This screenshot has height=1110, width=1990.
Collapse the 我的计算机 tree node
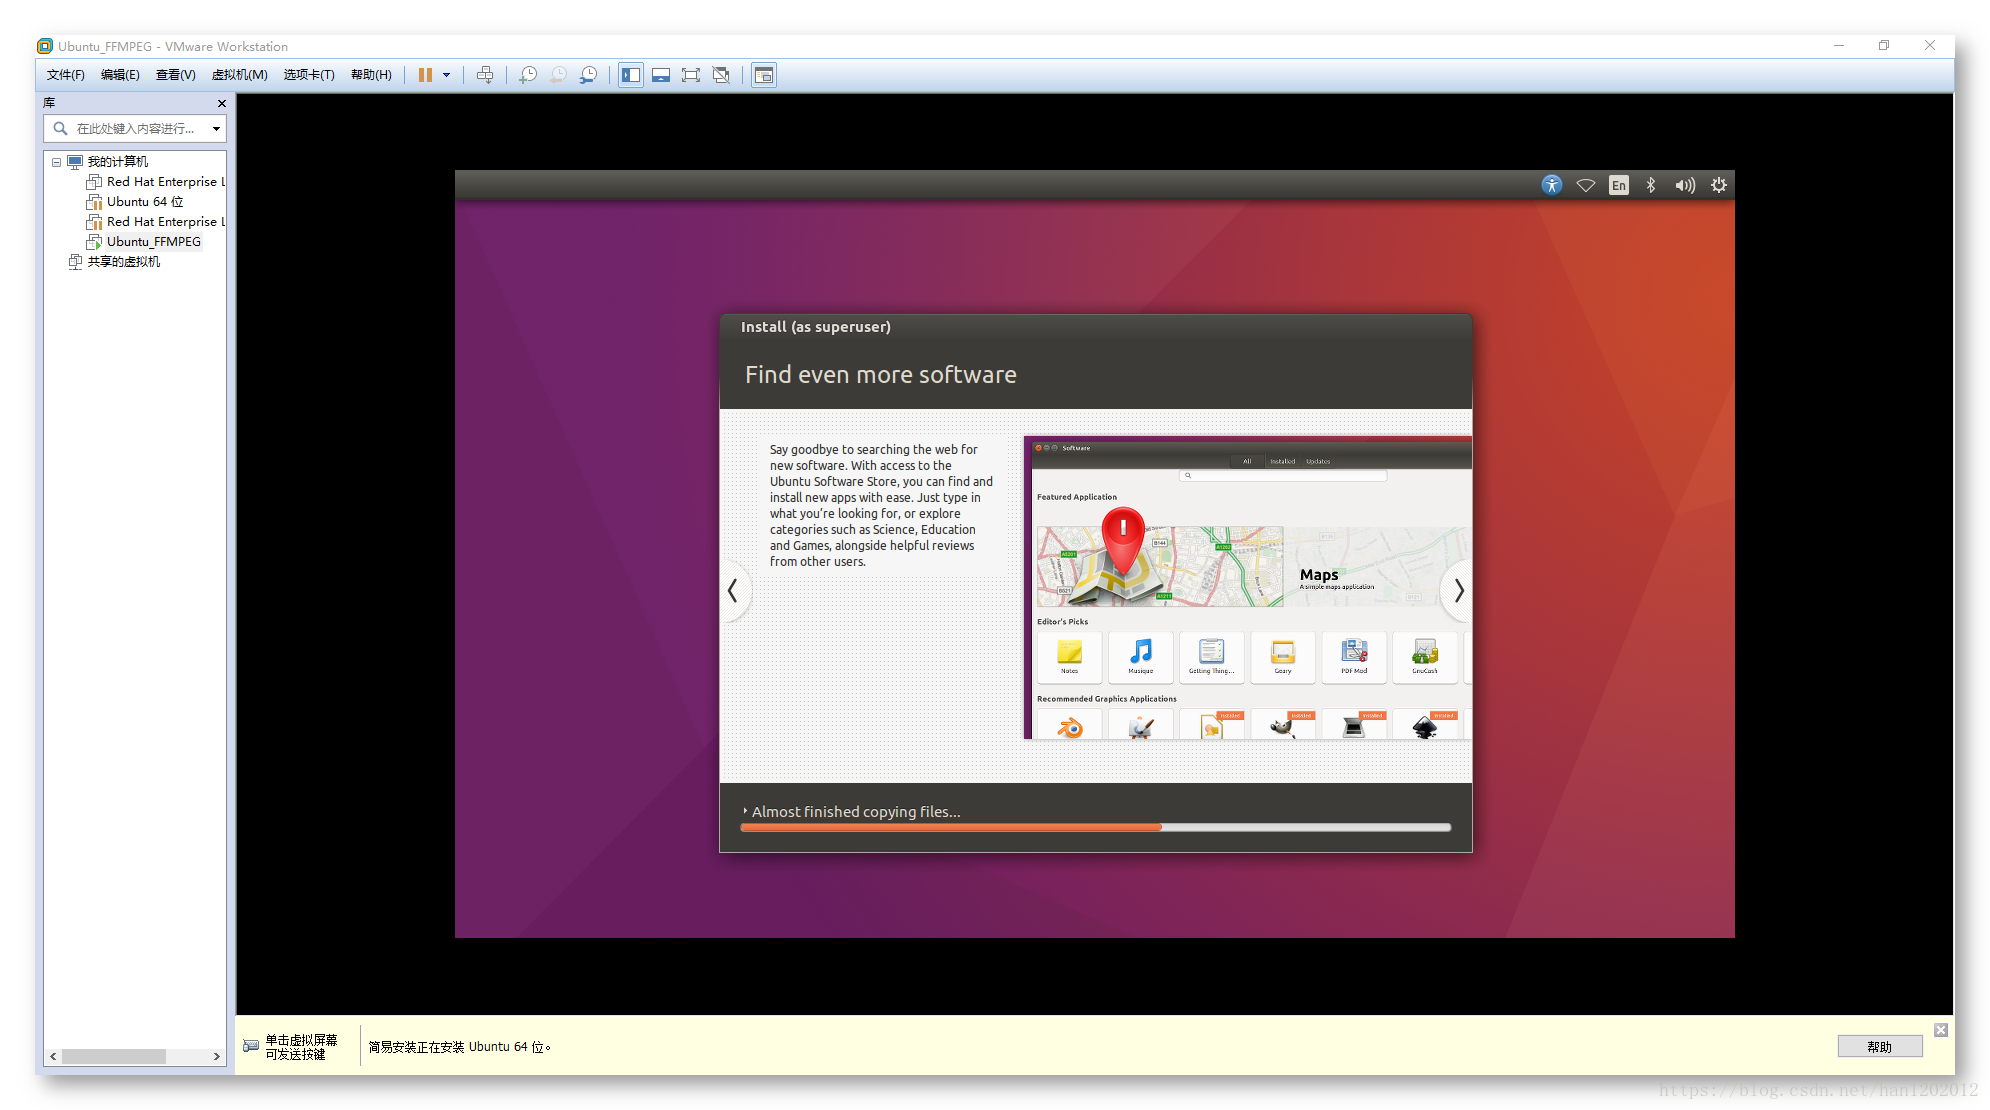(57, 162)
